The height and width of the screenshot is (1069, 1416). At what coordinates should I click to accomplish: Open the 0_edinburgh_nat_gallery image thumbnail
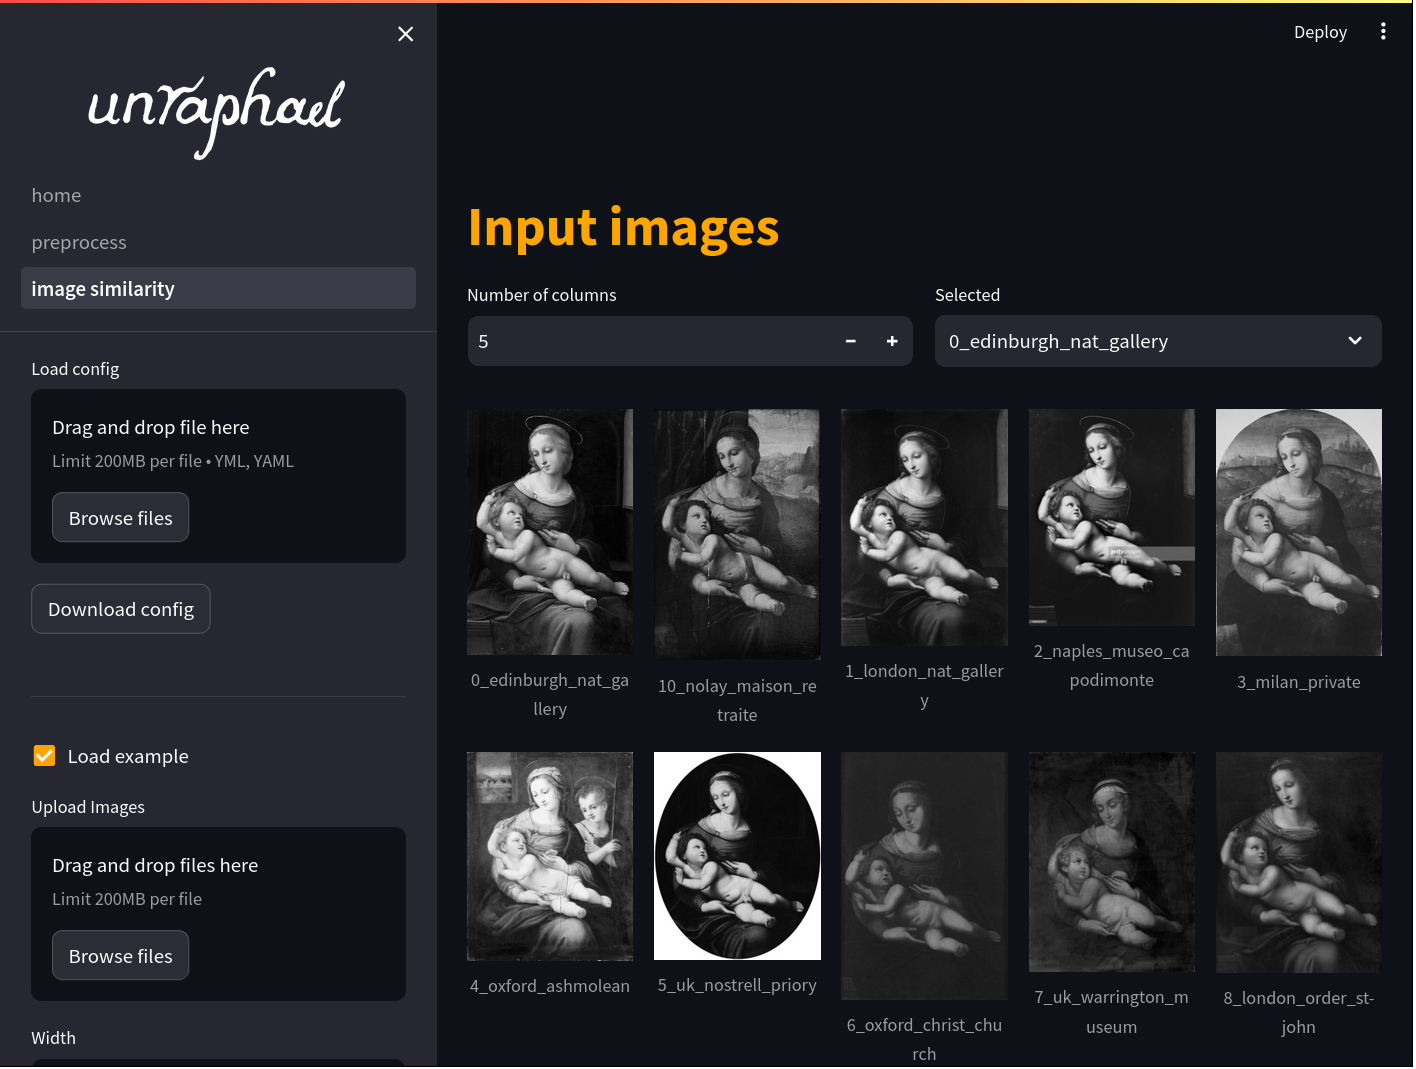pos(551,533)
